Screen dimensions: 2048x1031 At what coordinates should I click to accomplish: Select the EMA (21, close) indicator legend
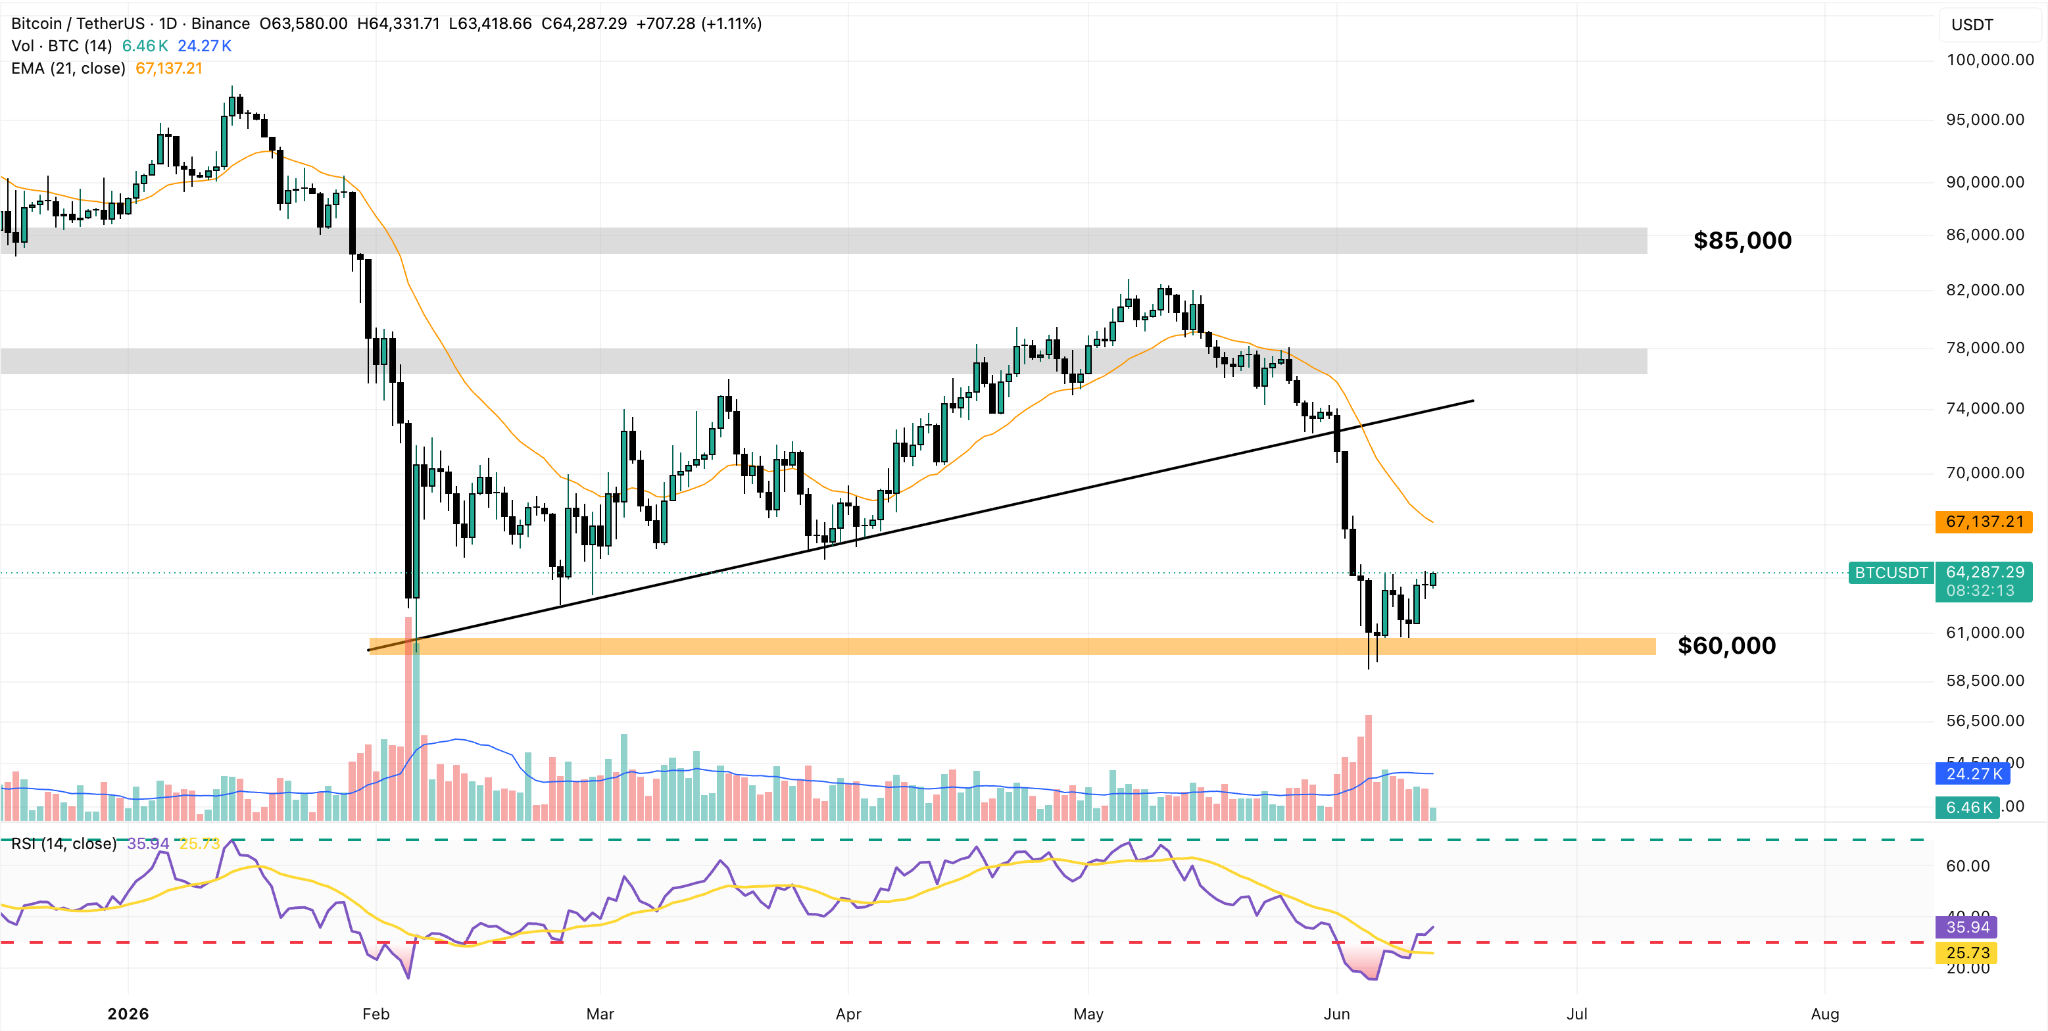pyautogui.click(x=68, y=68)
